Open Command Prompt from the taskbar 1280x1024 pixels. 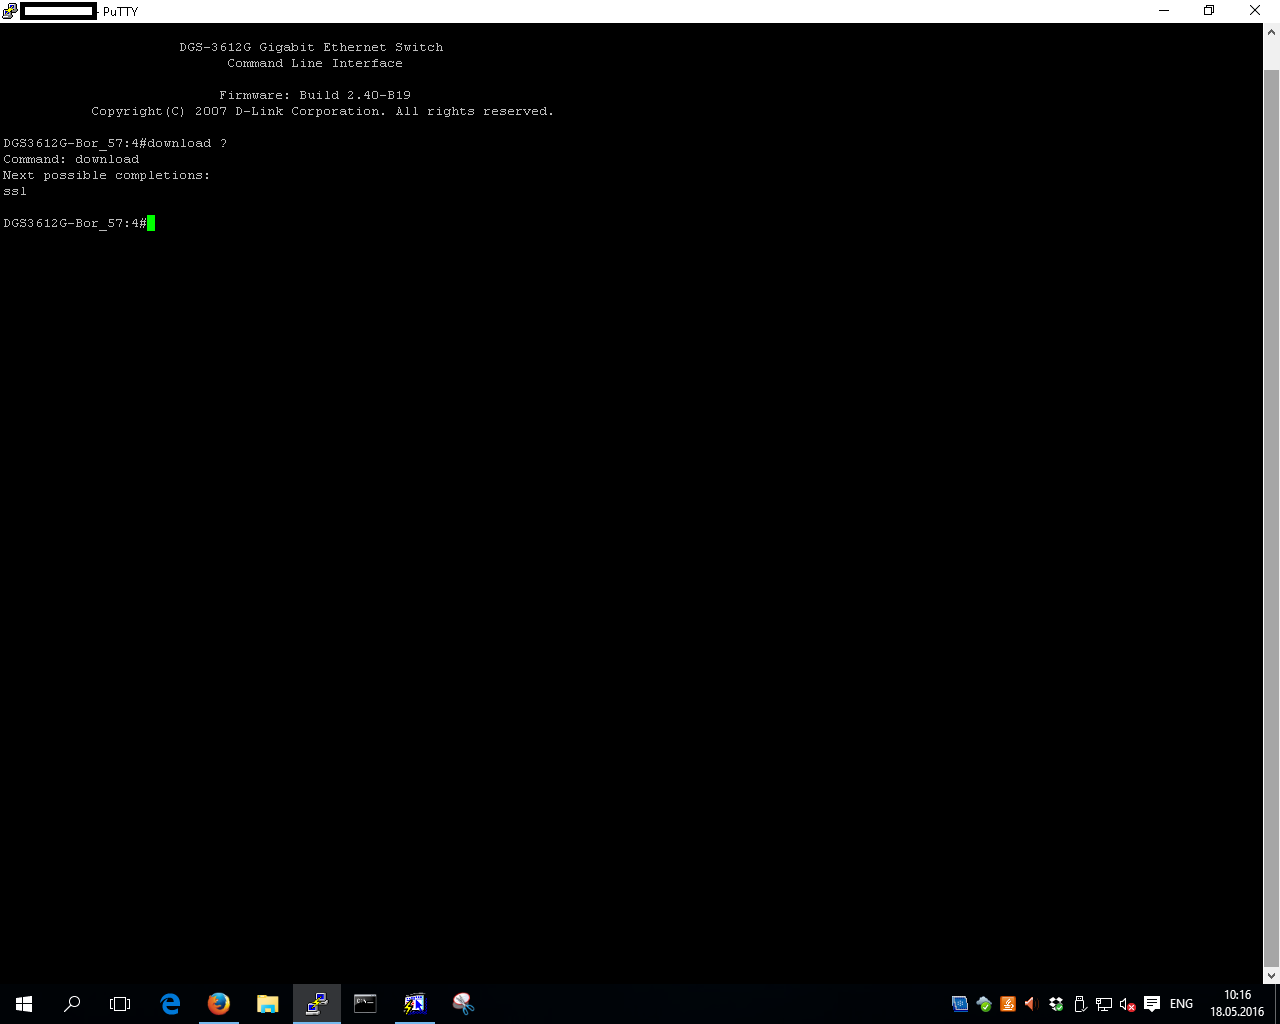[x=365, y=1004]
